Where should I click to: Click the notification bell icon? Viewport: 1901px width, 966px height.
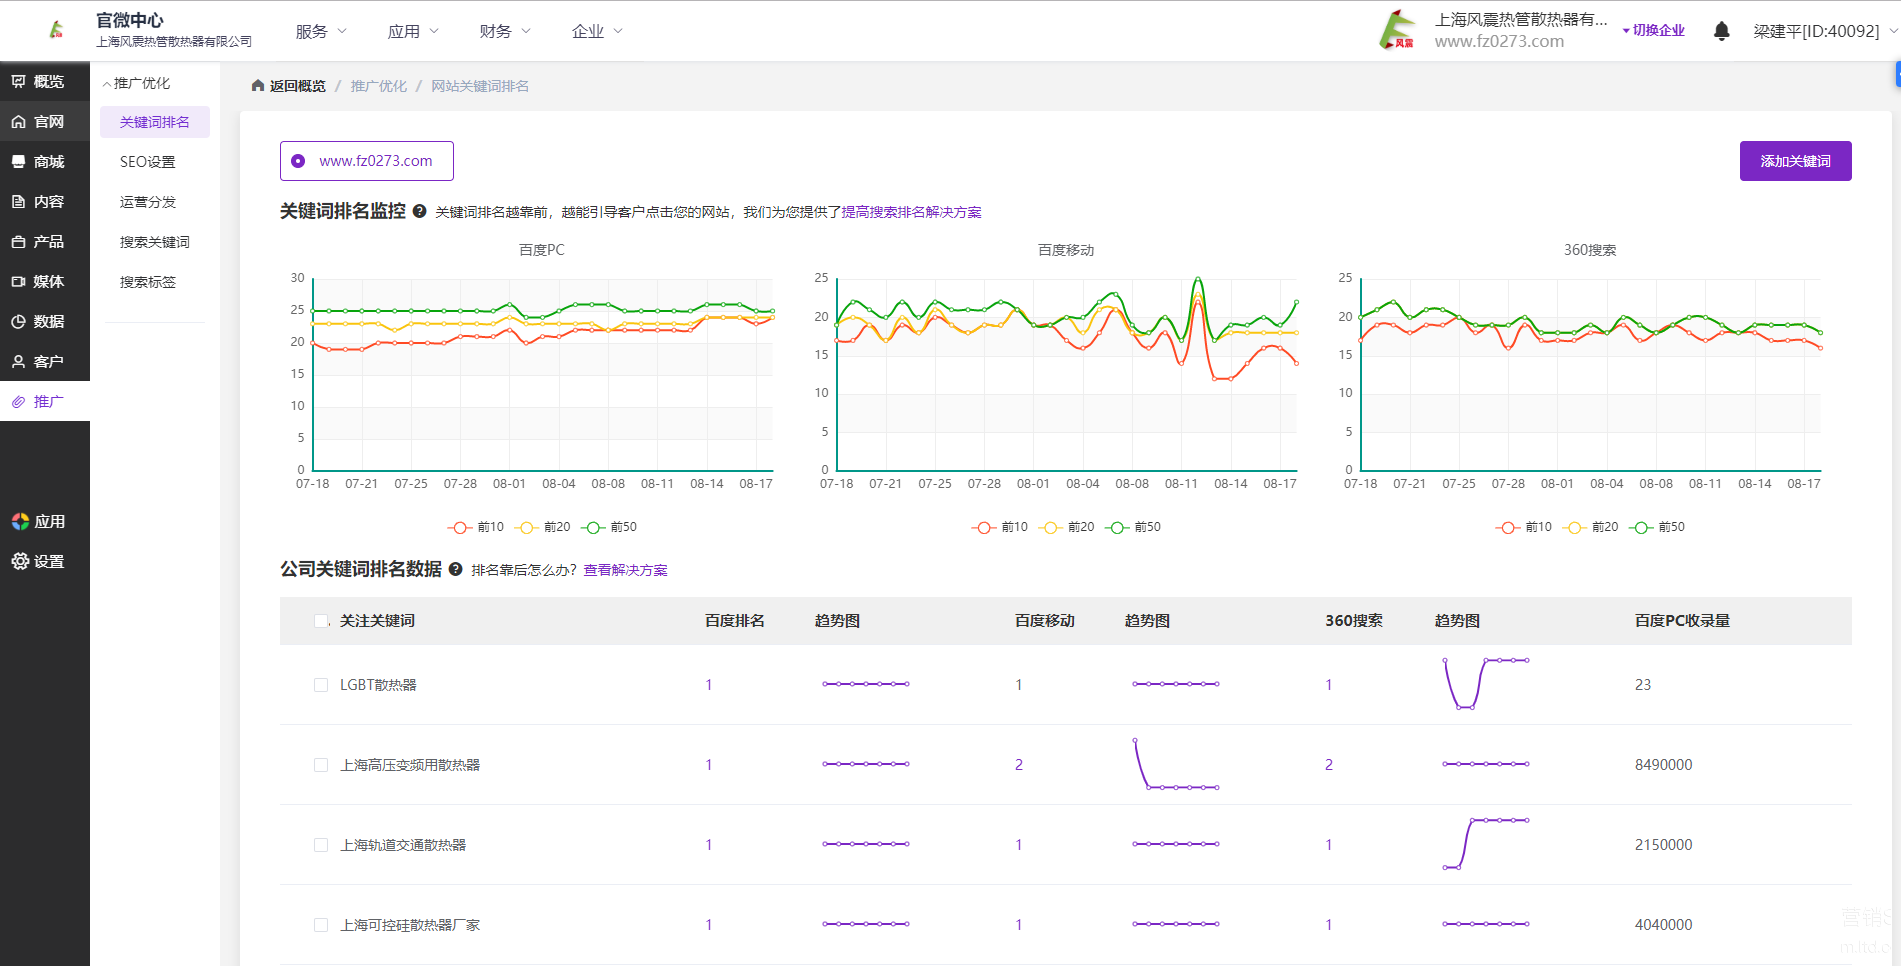(1721, 31)
